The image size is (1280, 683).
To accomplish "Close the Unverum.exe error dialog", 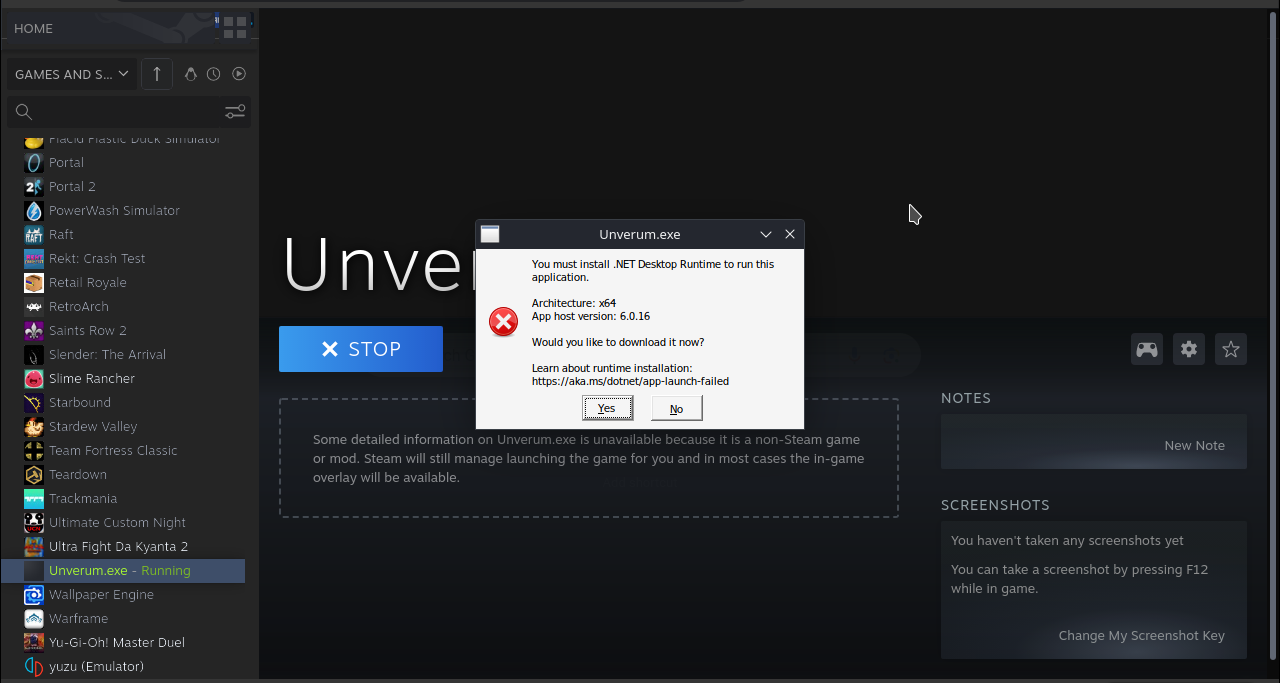I will [x=790, y=234].
